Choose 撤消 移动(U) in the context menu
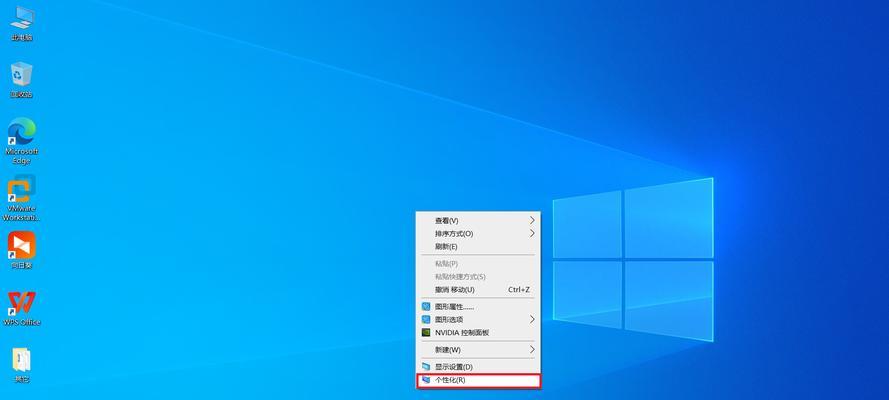 click(478, 290)
